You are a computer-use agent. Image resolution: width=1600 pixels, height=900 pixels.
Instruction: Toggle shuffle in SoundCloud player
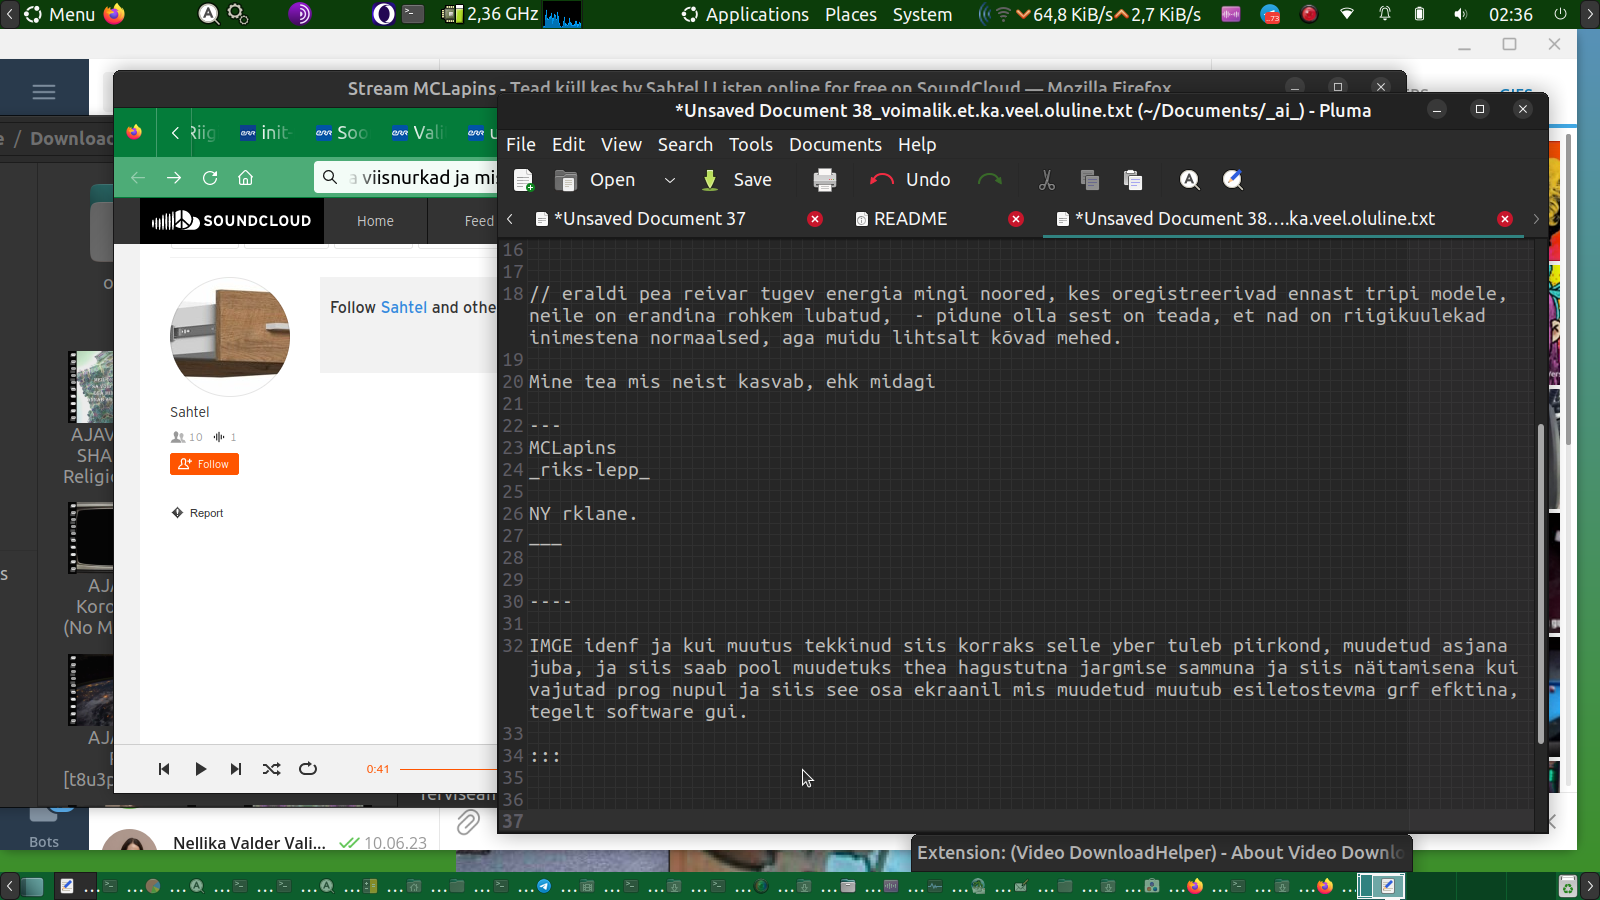[x=271, y=769]
